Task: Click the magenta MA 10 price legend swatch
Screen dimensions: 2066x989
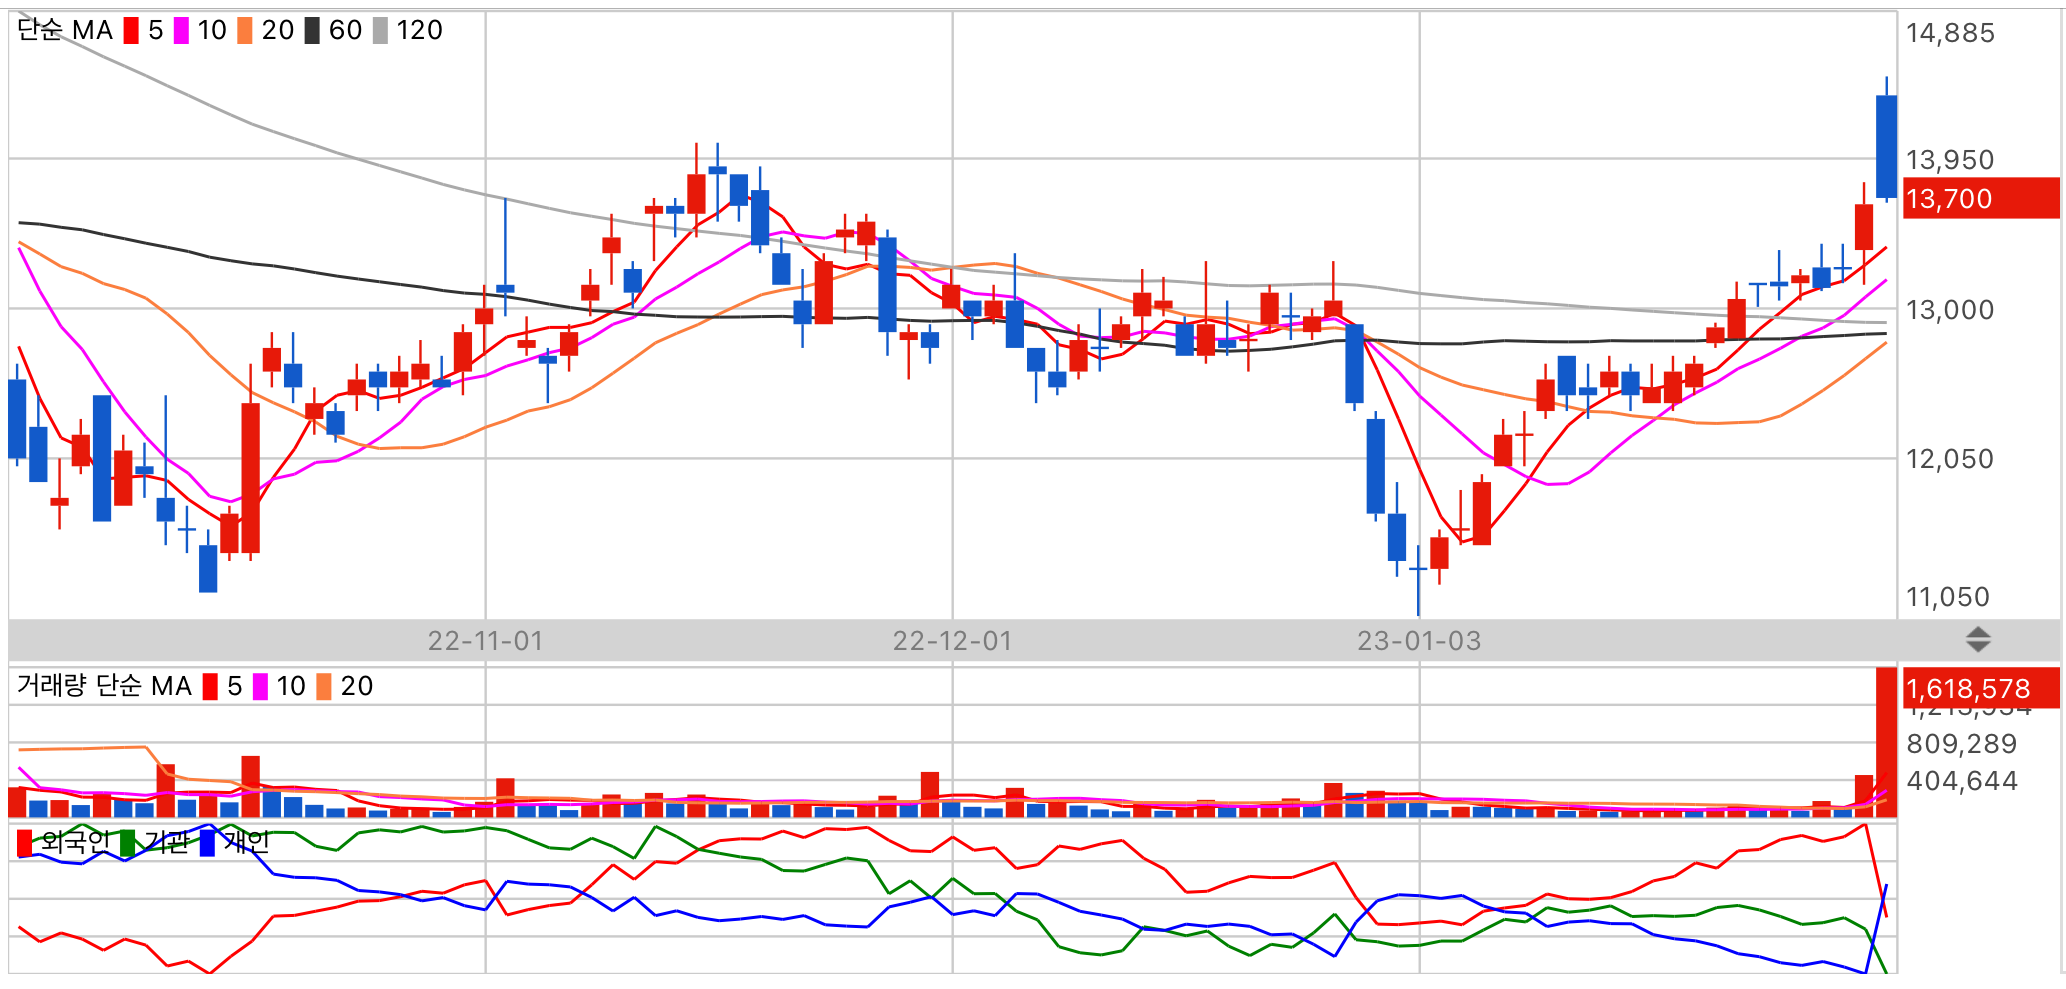Action: (x=181, y=31)
